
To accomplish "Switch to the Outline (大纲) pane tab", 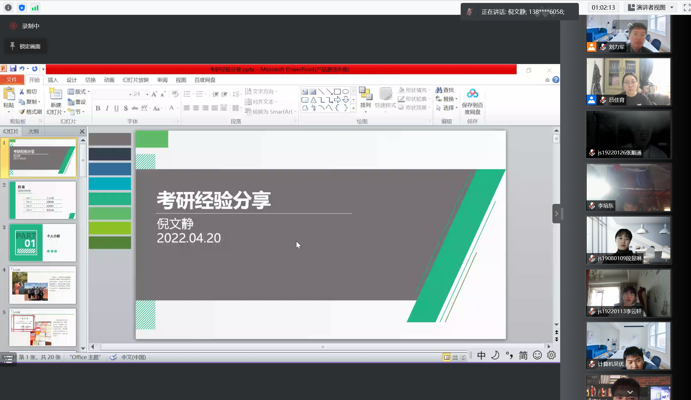I will (x=33, y=131).
